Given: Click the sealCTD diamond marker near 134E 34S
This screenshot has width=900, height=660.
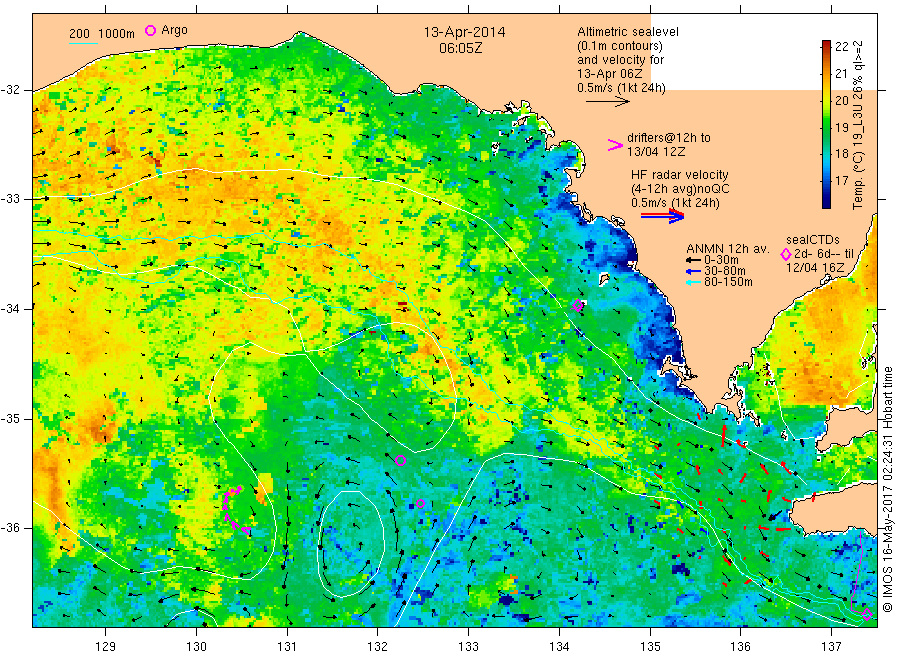Looking at the screenshot, I should click(x=577, y=306).
